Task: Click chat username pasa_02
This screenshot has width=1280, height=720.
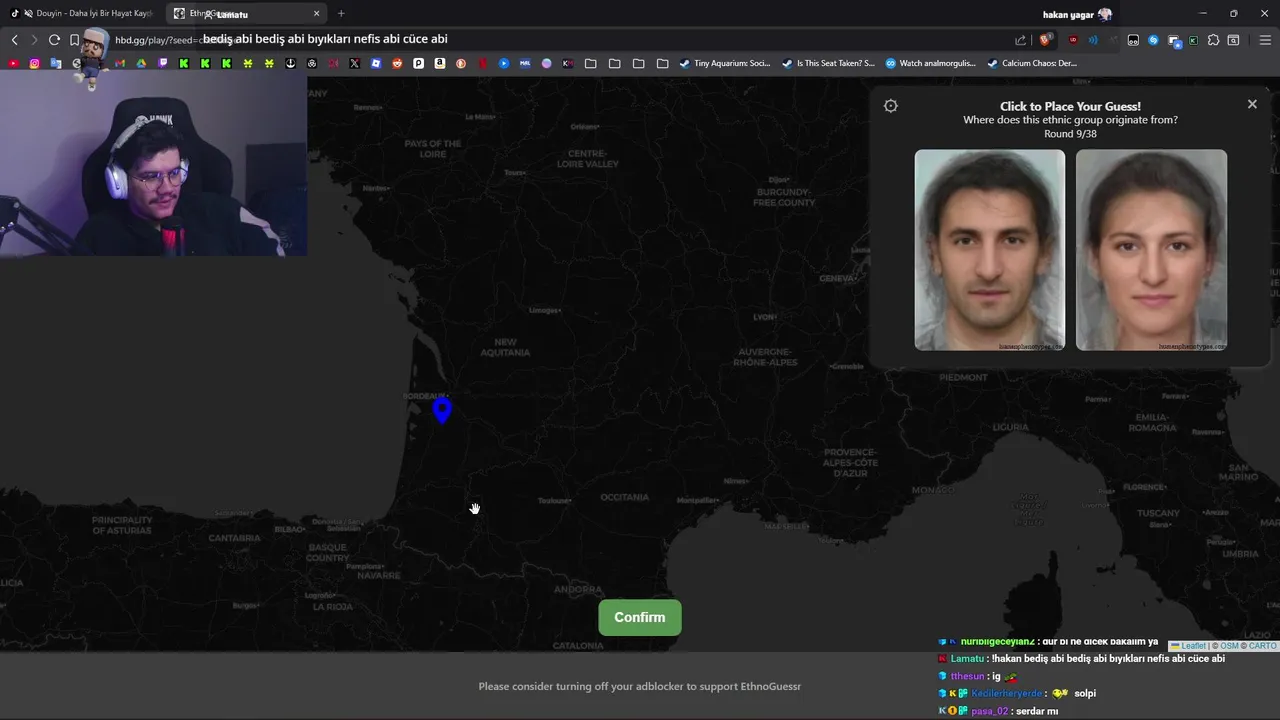Action: (989, 711)
